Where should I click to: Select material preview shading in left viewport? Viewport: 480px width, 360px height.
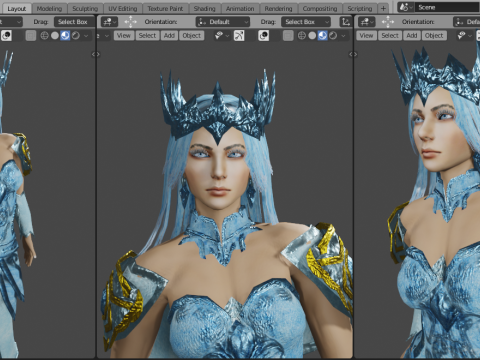65,35
